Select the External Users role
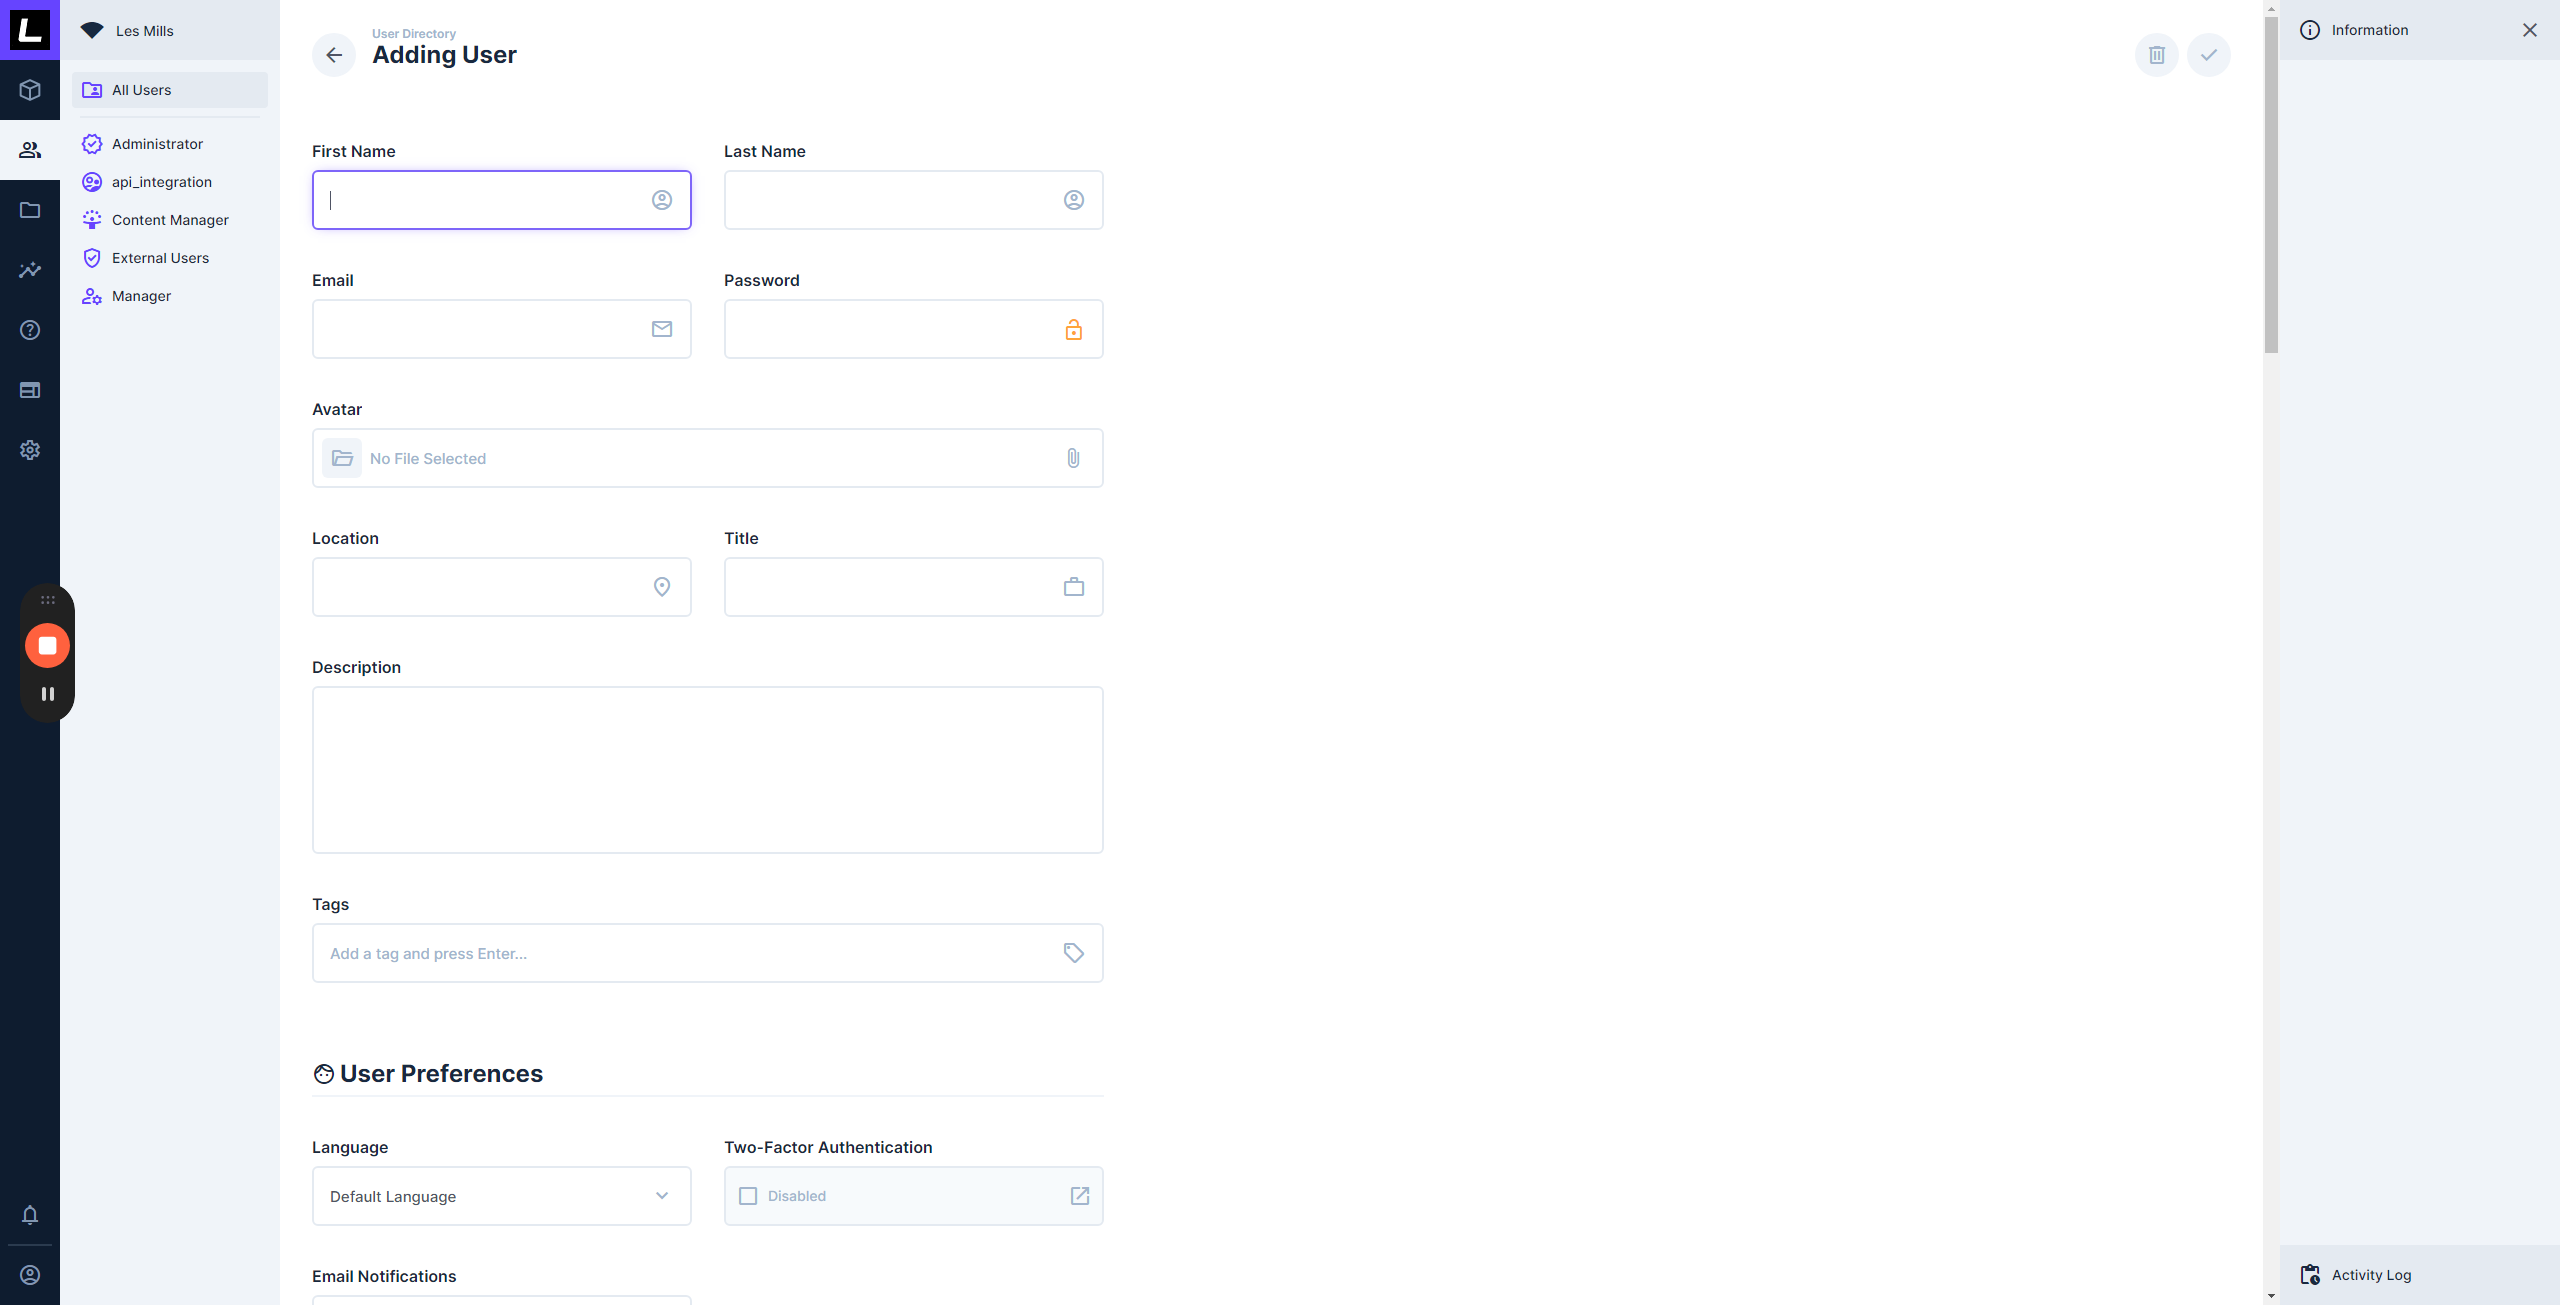Screen dimensions: 2560x1305 170,258
